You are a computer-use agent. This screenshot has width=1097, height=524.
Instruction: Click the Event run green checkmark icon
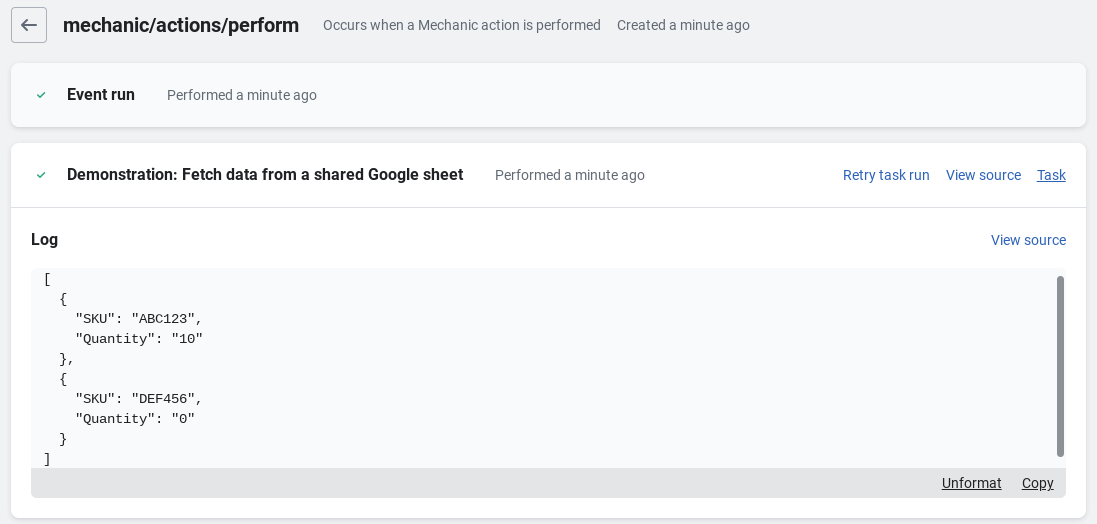(x=41, y=95)
